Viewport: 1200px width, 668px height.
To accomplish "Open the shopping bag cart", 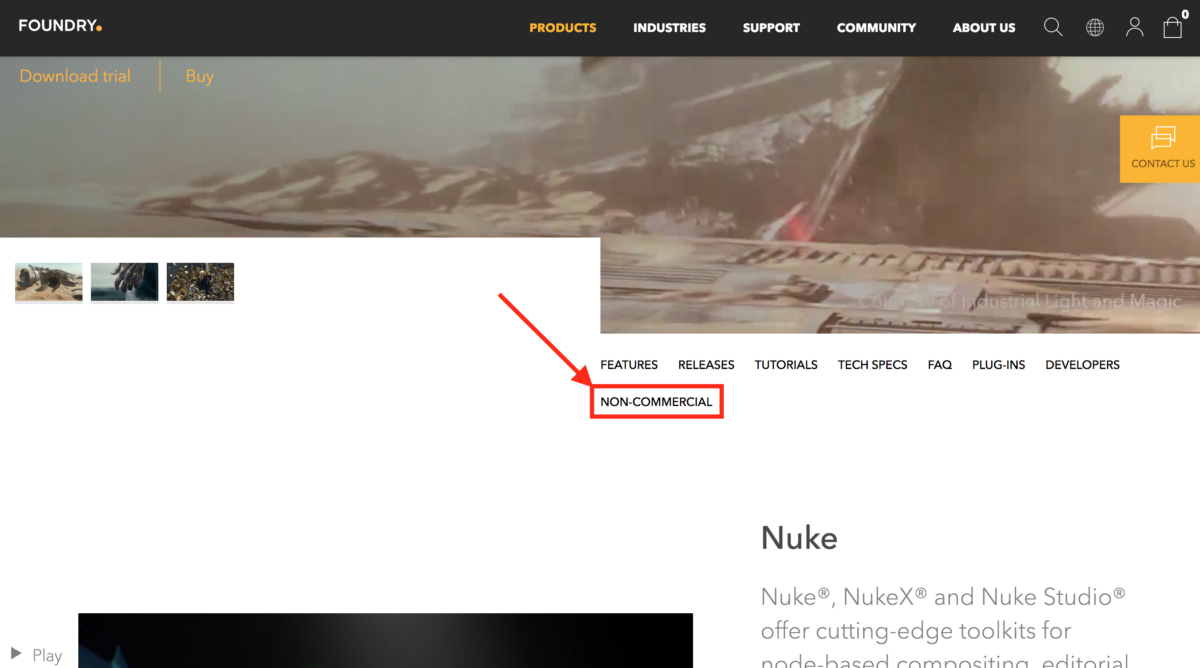I will coord(1174,25).
